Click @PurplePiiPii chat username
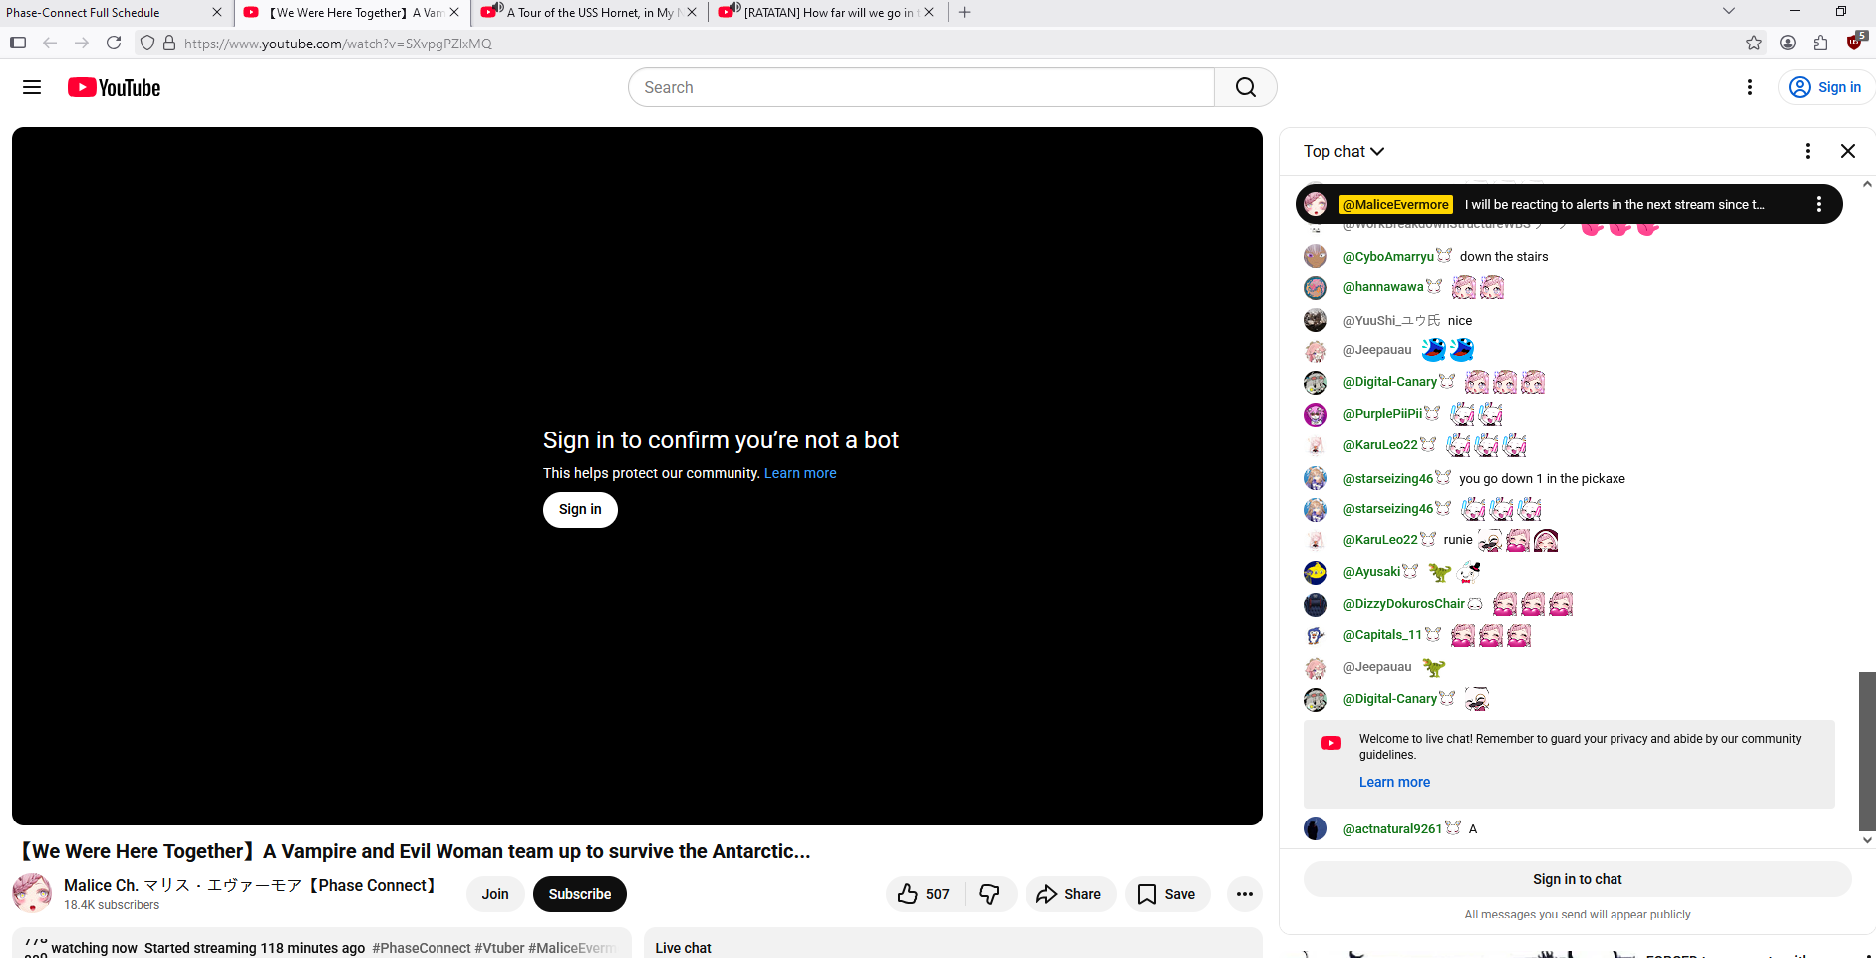1876x958 pixels. pos(1382,414)
